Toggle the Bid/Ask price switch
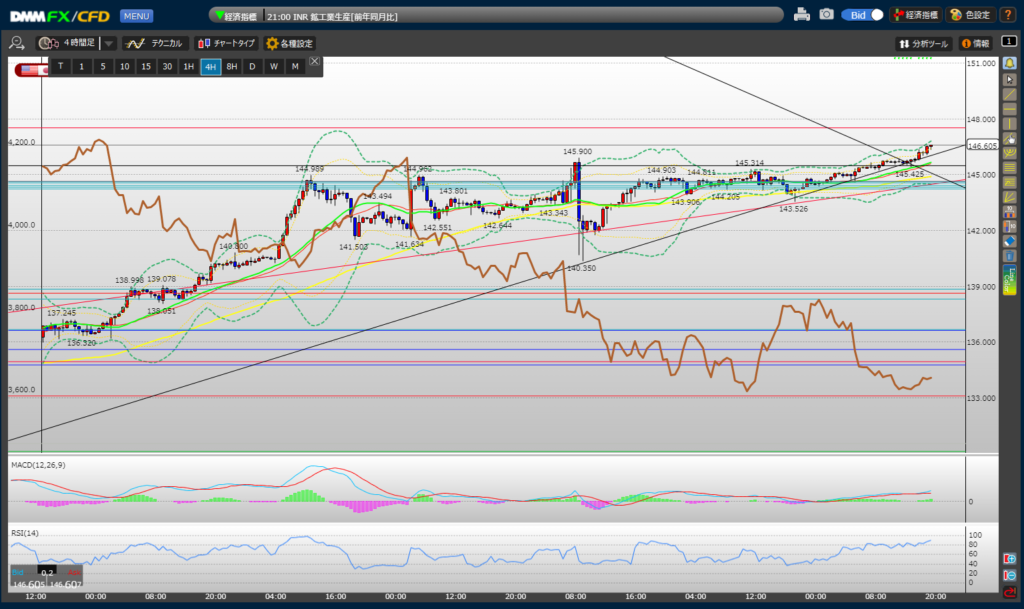This screenshot has width=1024, height=609. [x=864, y=15]
